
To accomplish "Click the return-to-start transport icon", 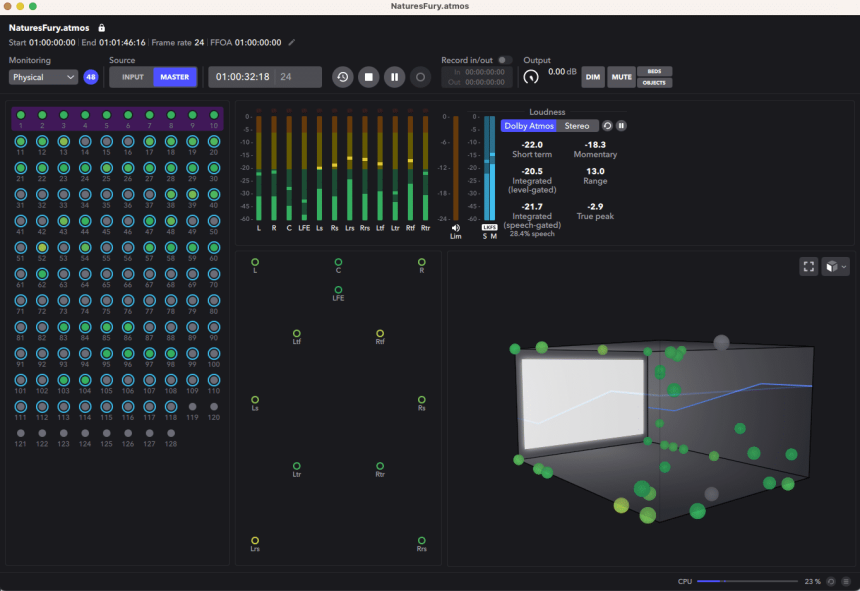I will [x=342, y=77].
